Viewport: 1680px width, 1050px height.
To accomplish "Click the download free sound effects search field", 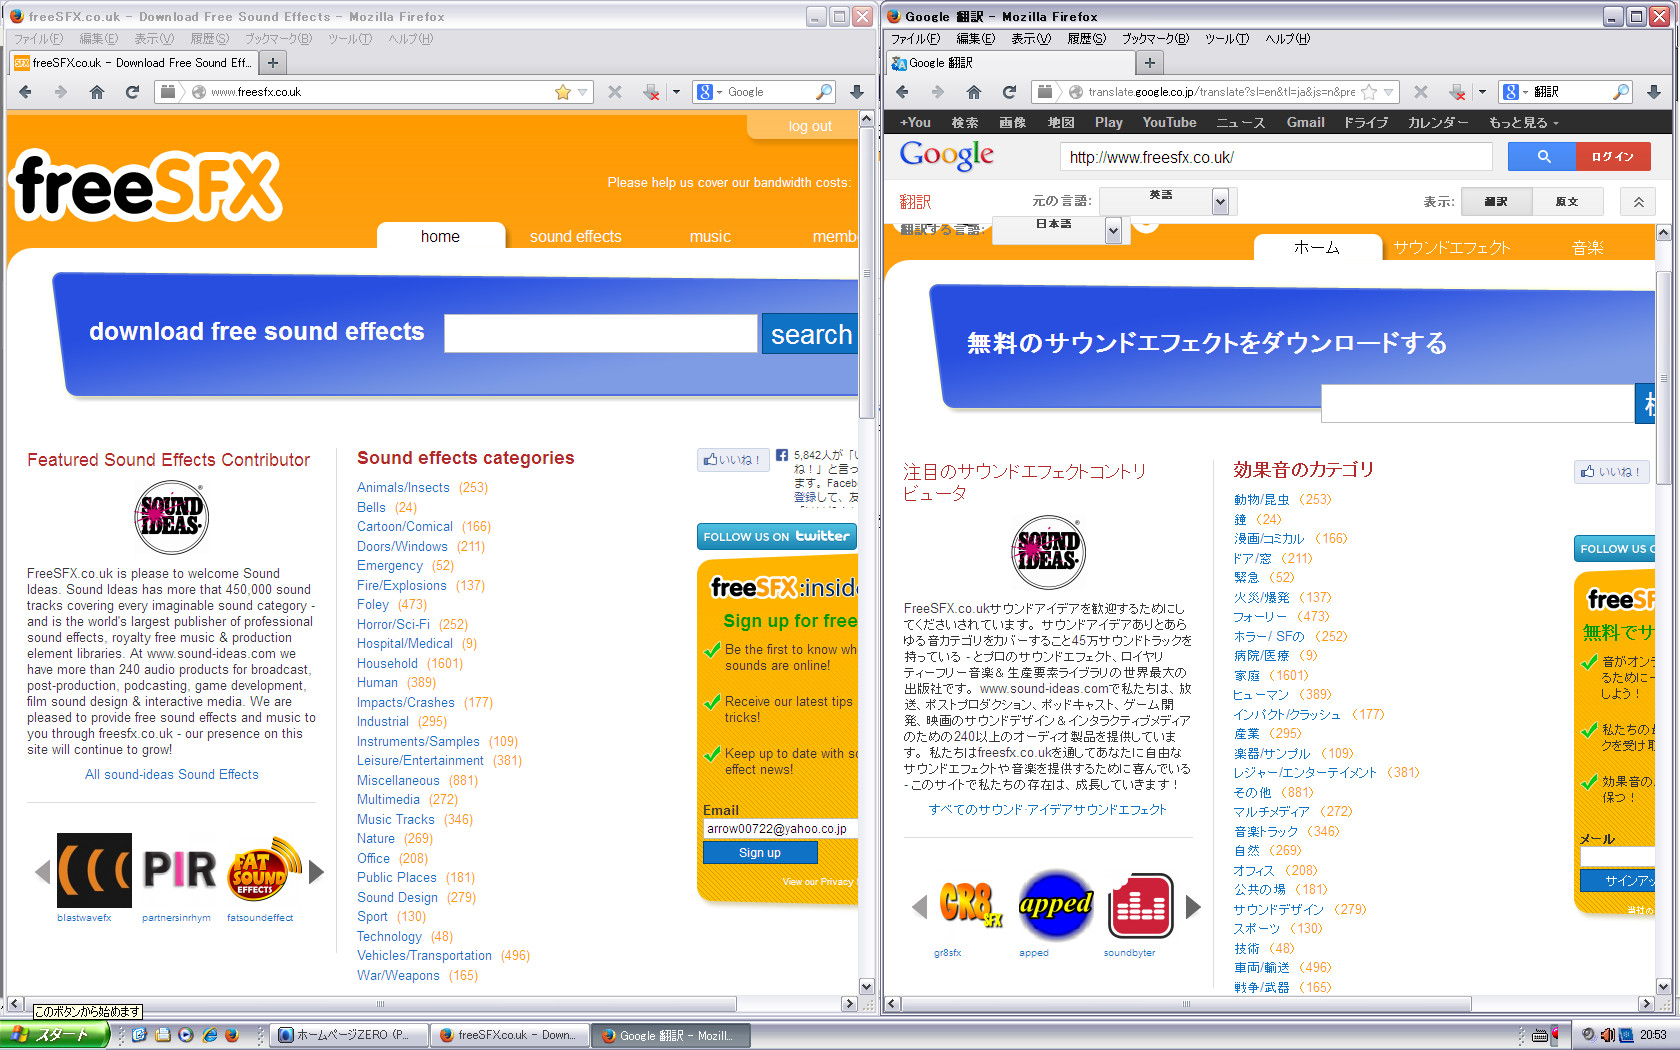I will click(x=600, y=333).
